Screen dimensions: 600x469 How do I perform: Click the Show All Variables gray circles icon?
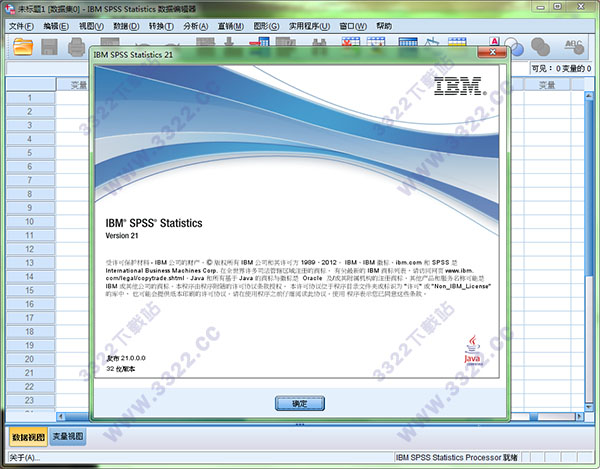click(x=541, y=47)
